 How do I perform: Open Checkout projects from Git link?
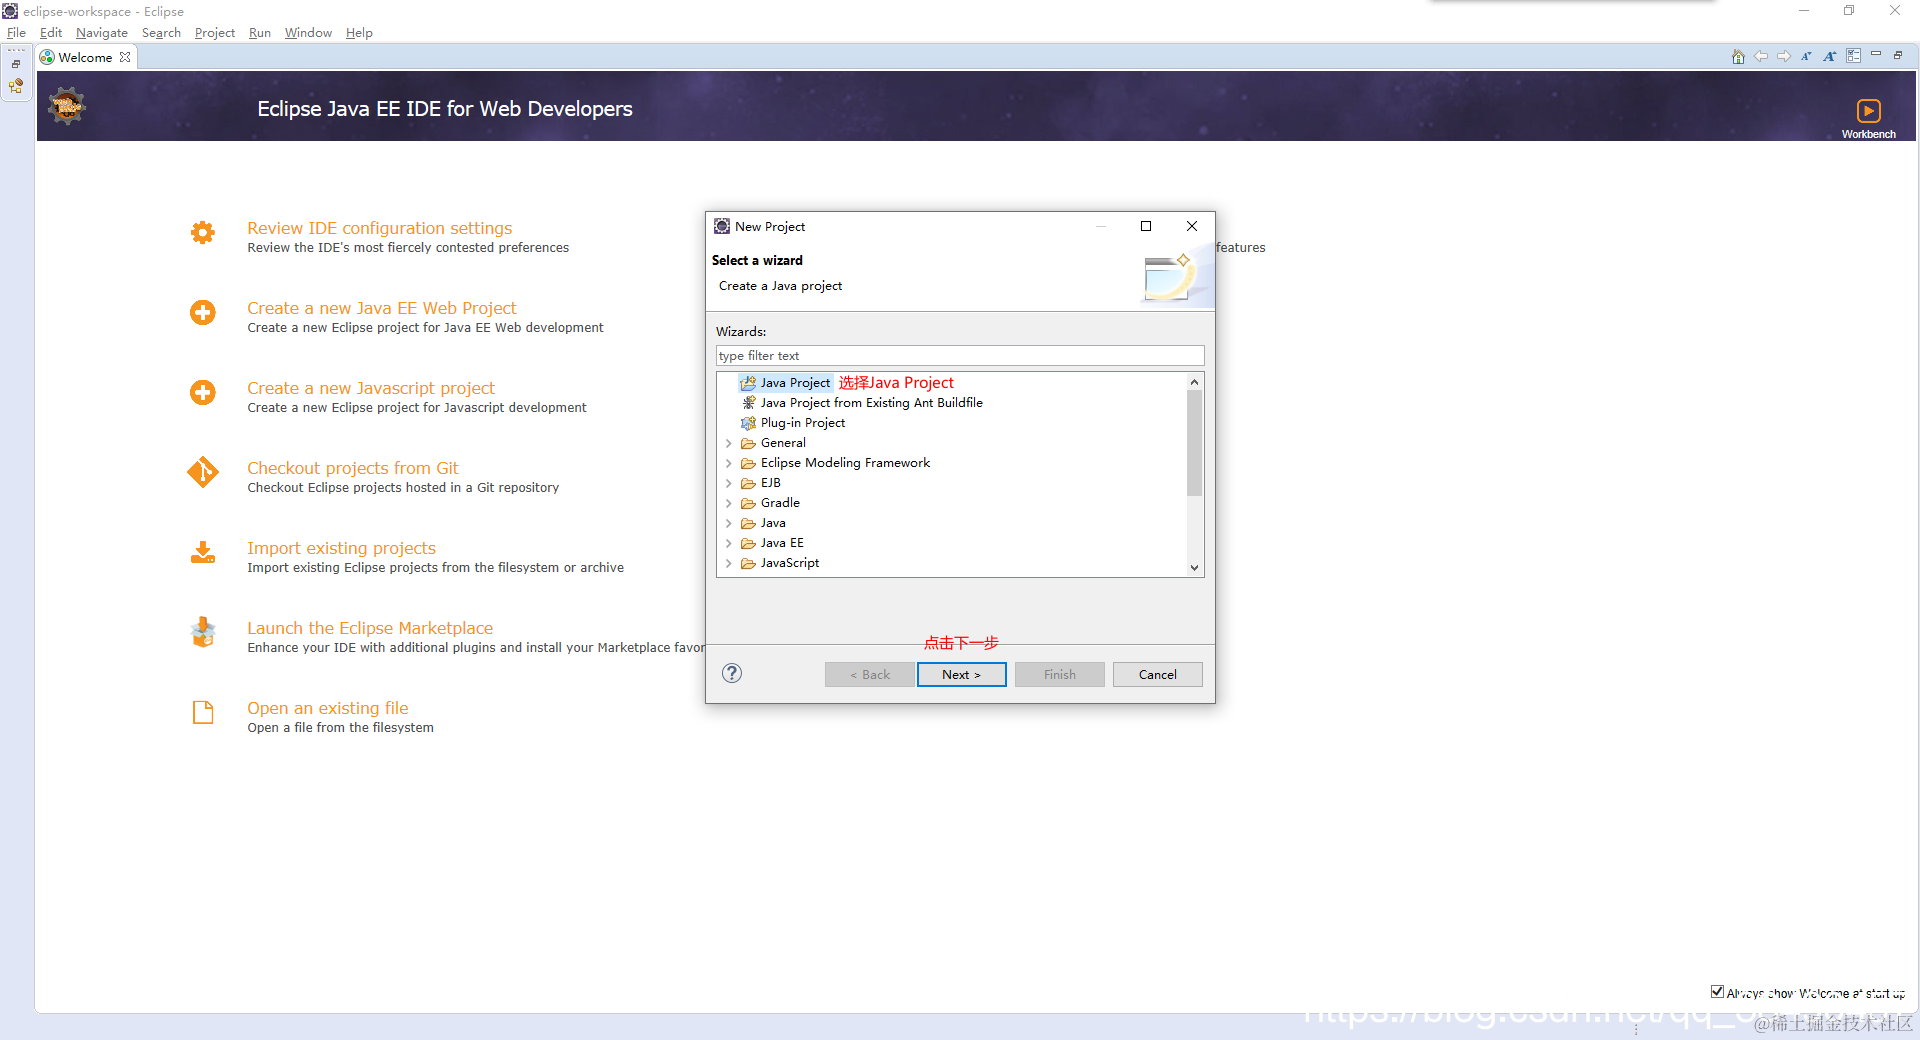click(x=353, y=468)
